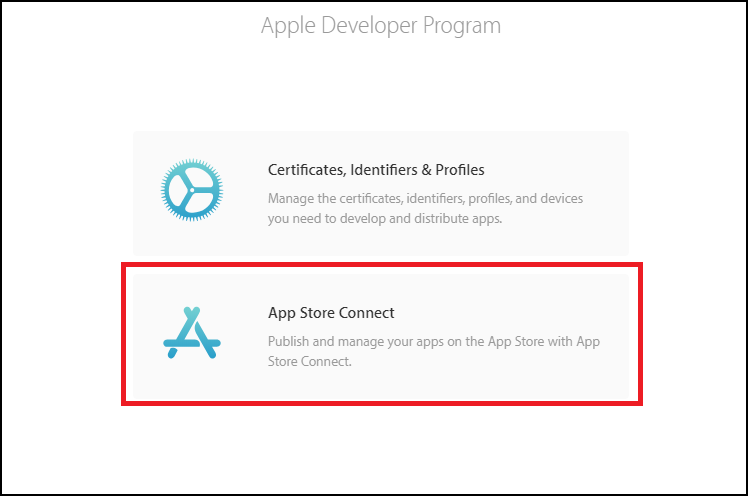This screenshot has width=748, height=496.
Task: Click the Apple Developer Program title
Action: 381,26
